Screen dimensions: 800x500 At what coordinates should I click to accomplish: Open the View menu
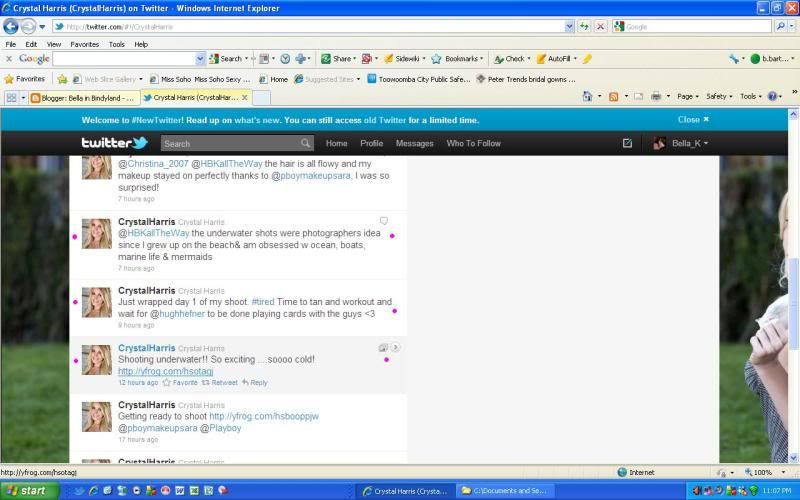pos(54,44)
